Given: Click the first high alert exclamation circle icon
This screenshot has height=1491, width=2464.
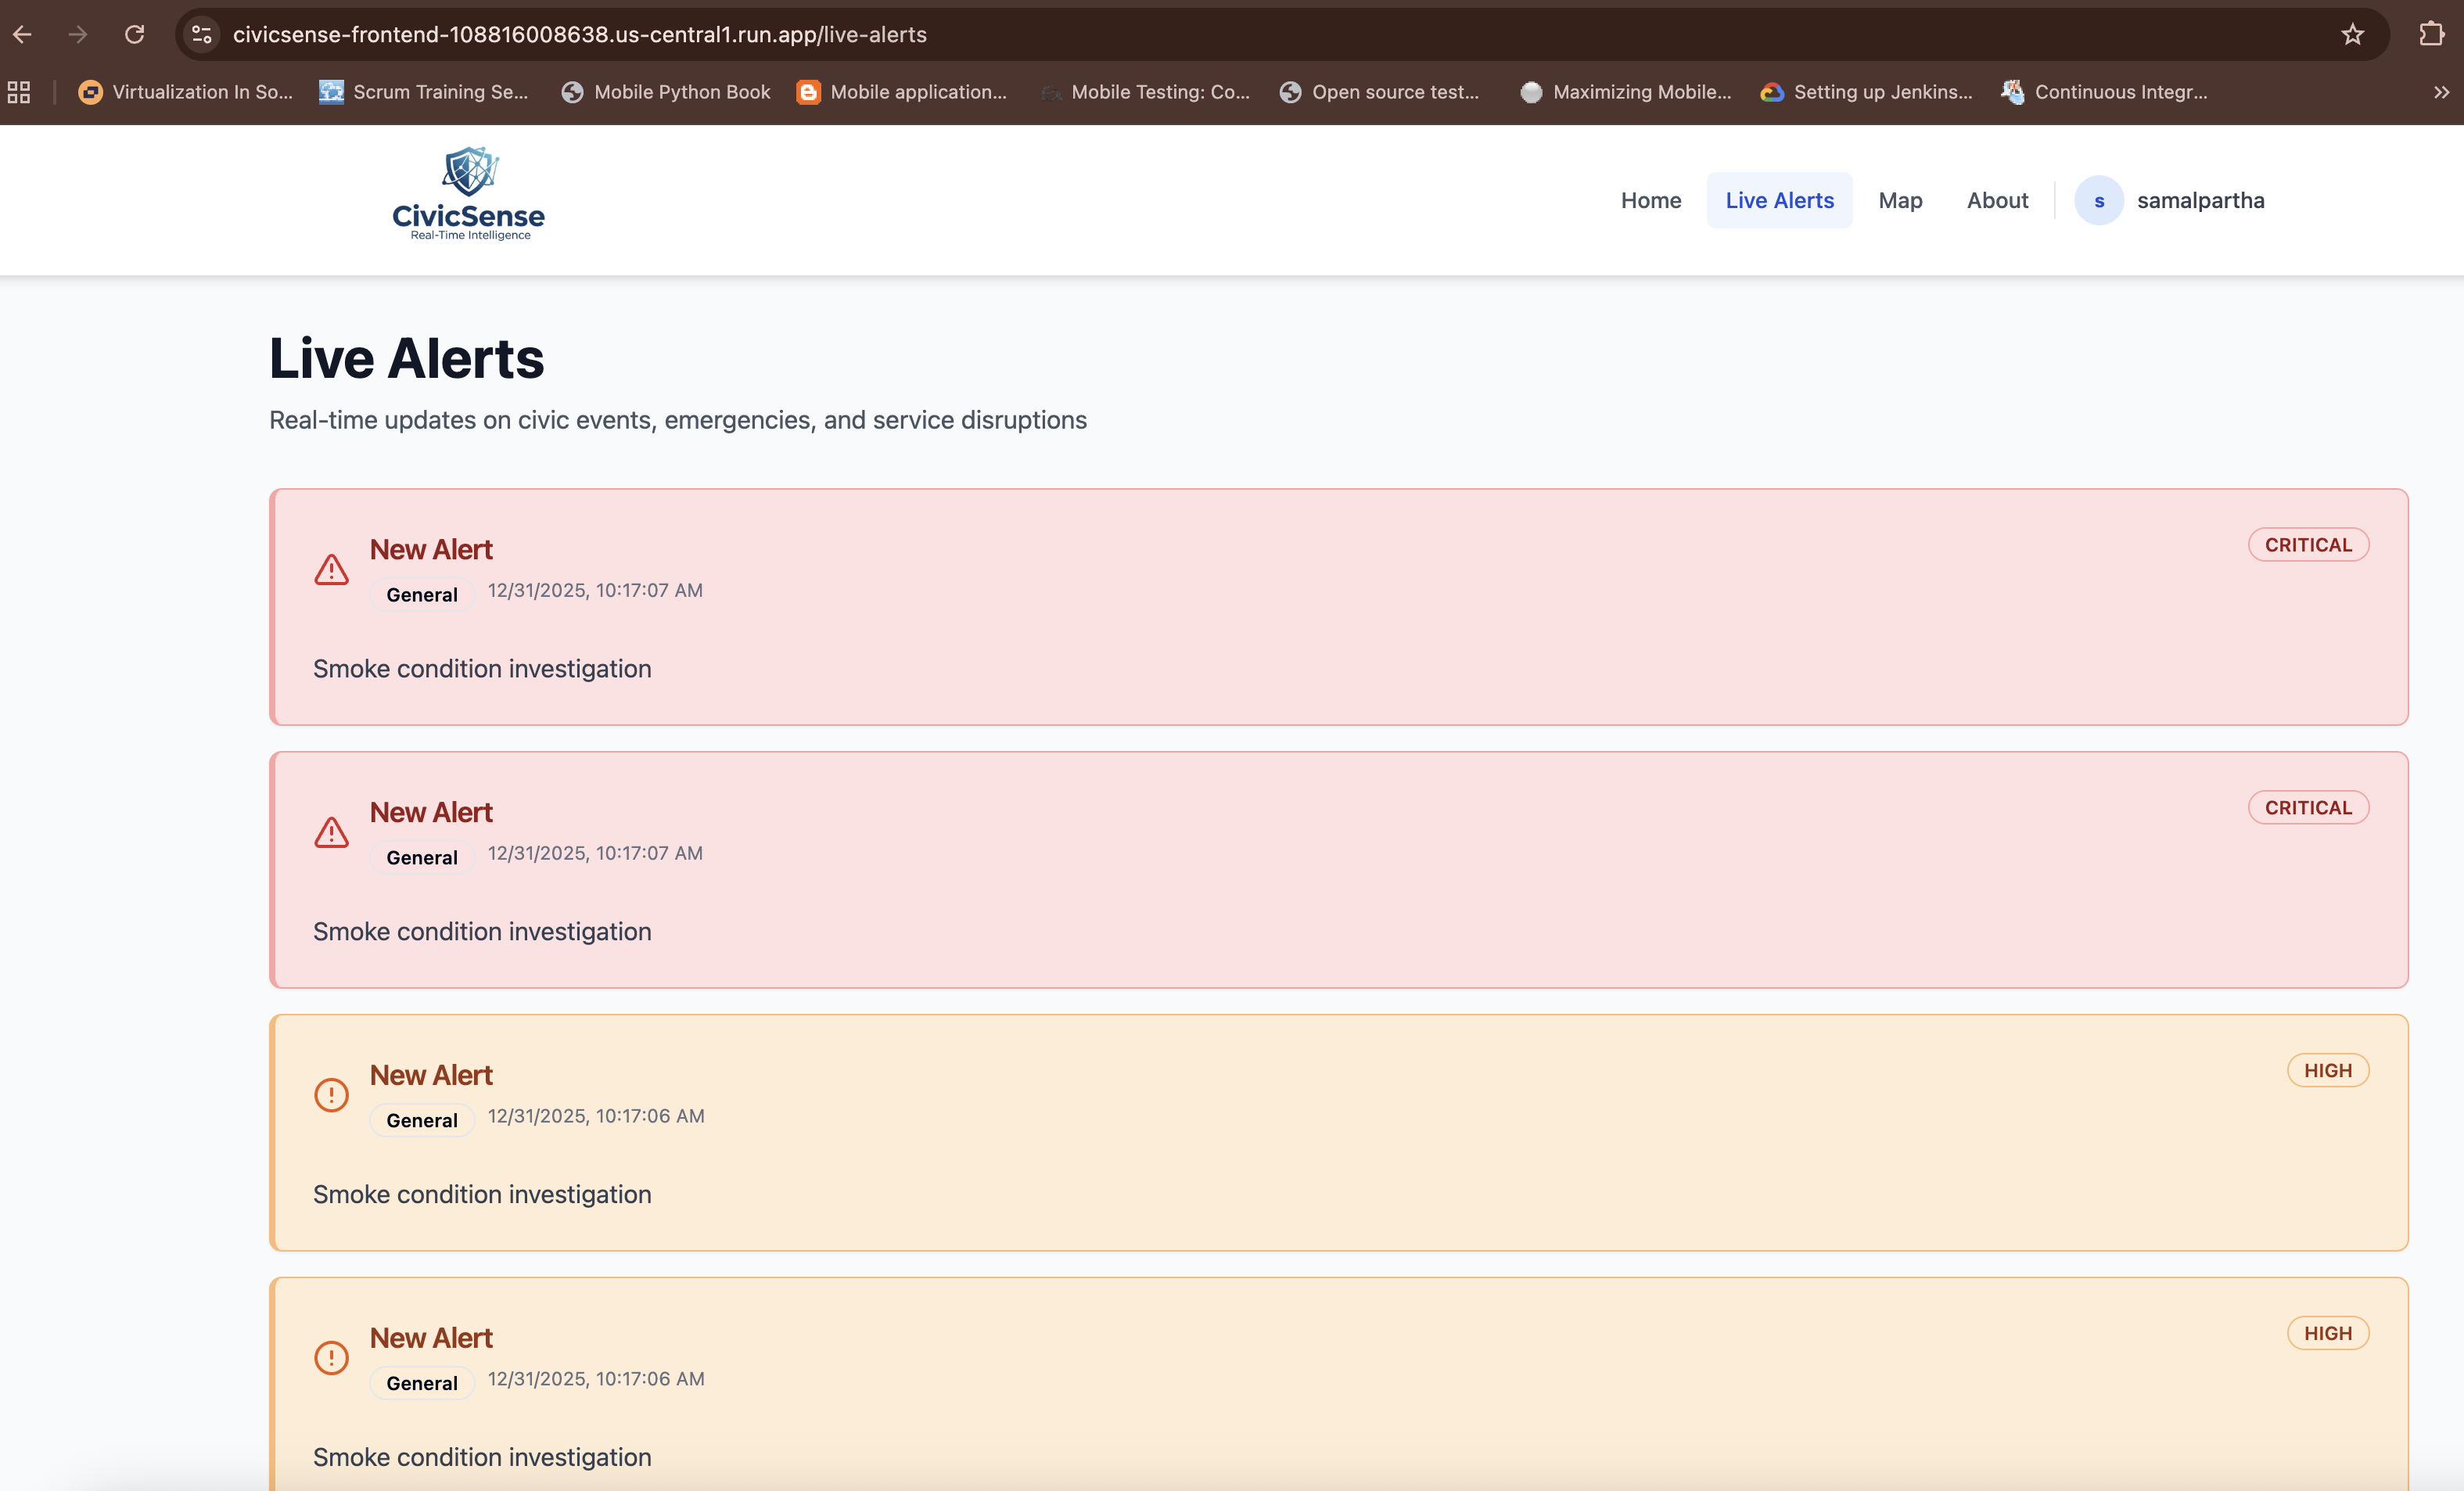Looking at the screenshot, I should (331, 1095).
